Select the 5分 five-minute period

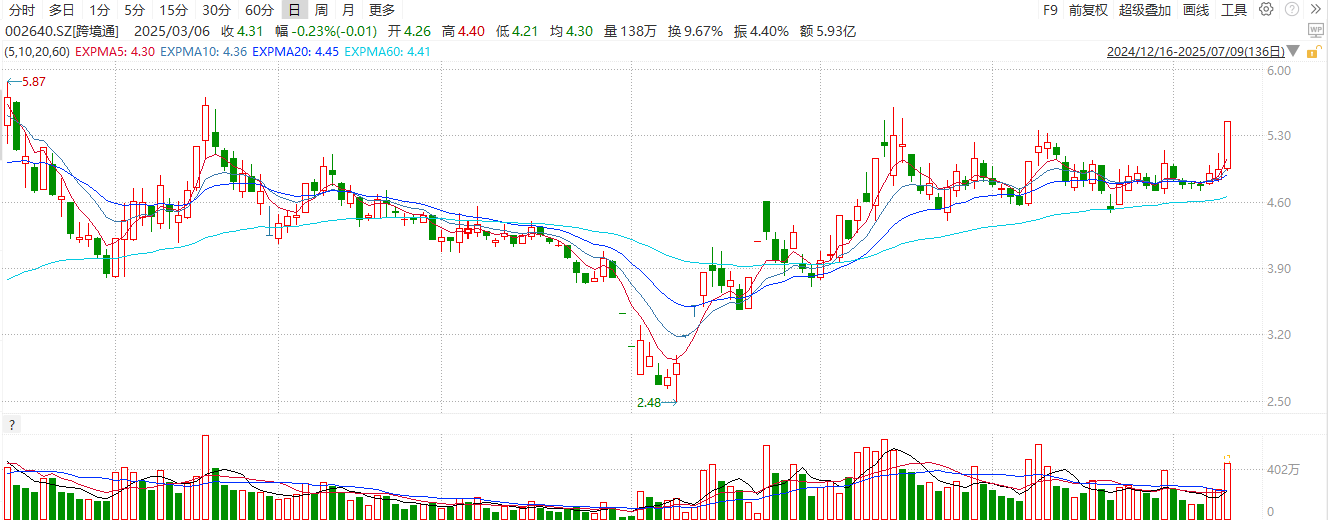tap(135, 10)
